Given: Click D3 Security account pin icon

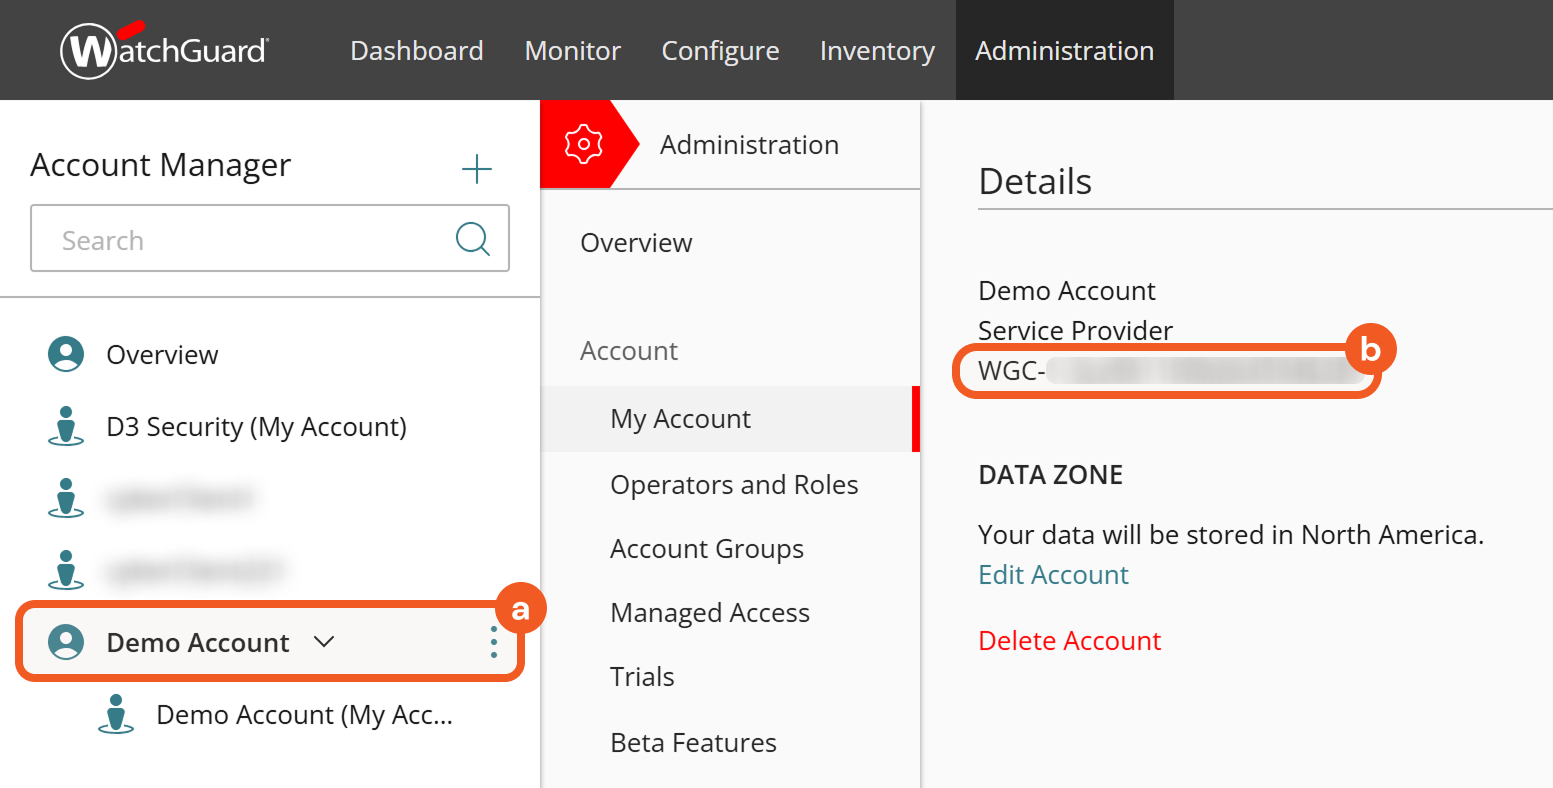Looking at the screenshot, I should click(66, 426).
